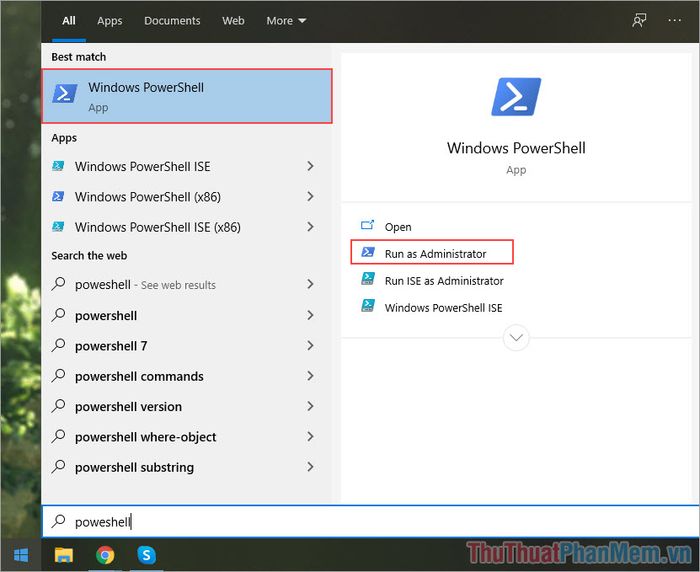This screenshot has width=700, height=572.
Task: Select Windows PowerShell ISE (x86) result
Action: click(x=187, y=227)
